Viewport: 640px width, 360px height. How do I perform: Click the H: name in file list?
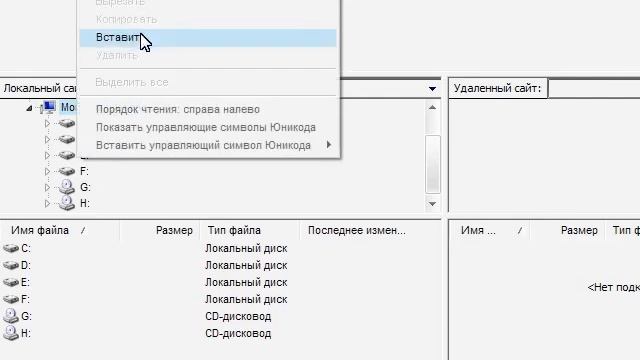(26, 333)
